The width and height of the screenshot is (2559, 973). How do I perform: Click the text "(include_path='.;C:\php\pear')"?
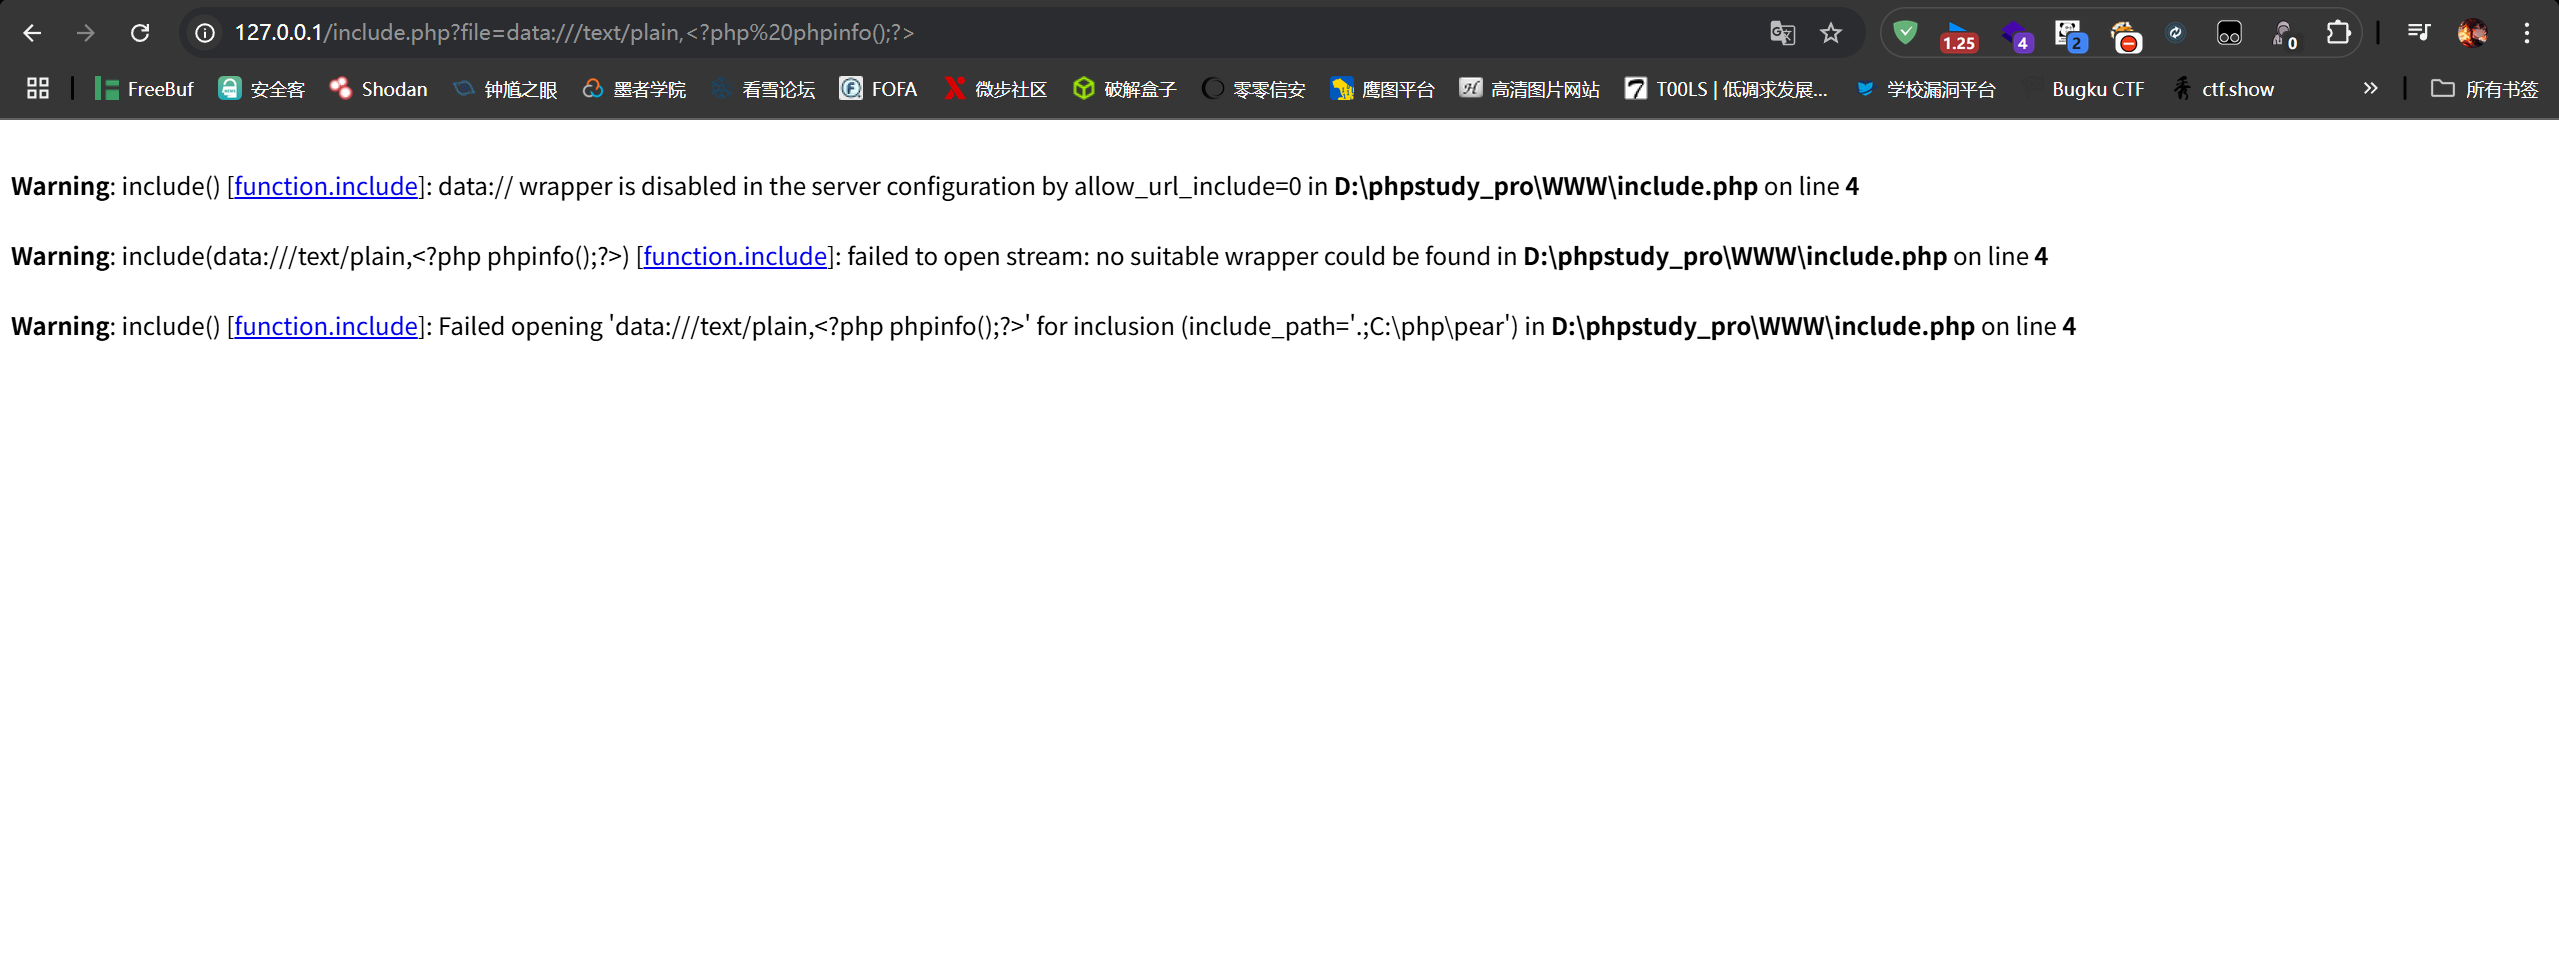pos(1349,327)
